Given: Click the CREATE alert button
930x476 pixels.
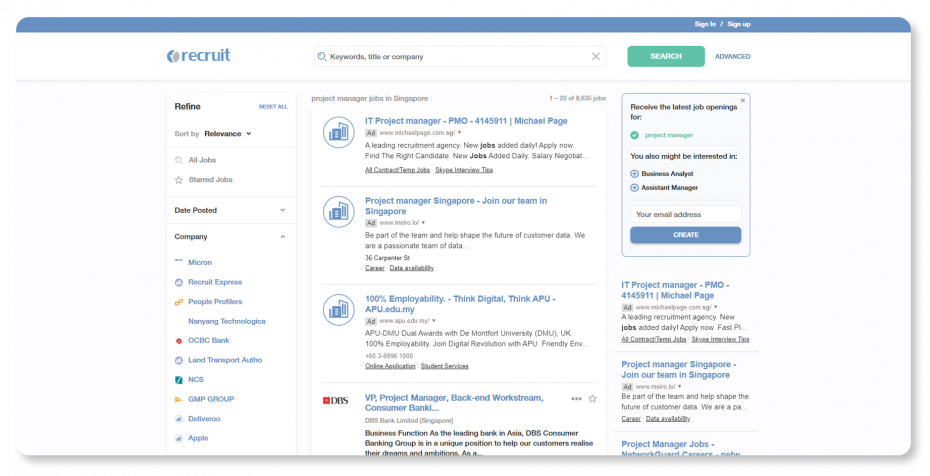Looking at the screenshot, I should tap(686, 235).
